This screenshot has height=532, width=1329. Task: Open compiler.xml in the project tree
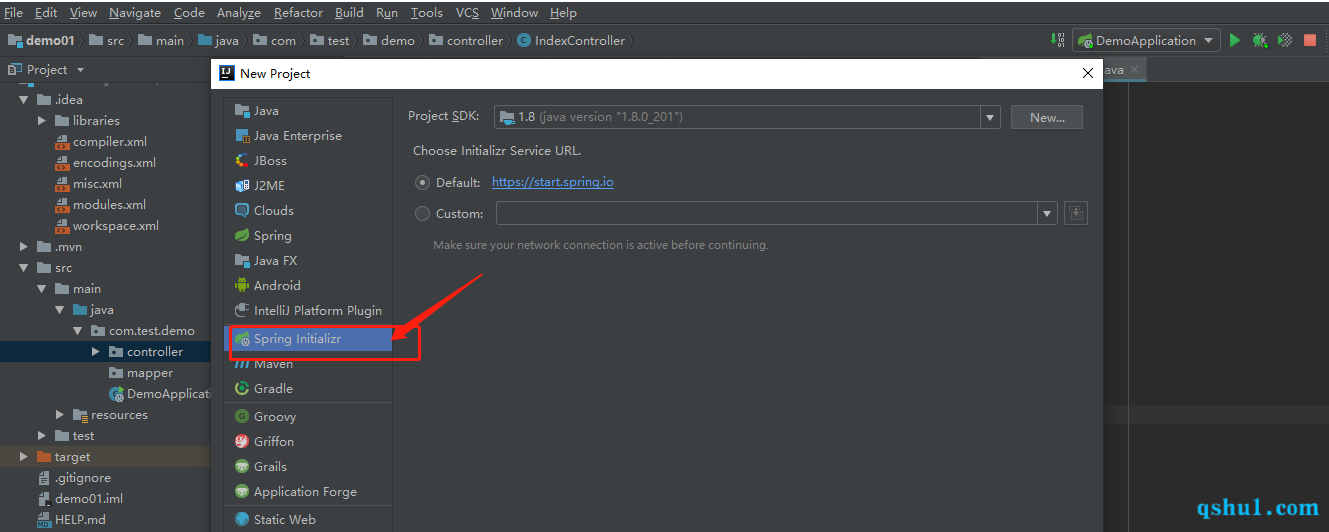pos(109,141)
